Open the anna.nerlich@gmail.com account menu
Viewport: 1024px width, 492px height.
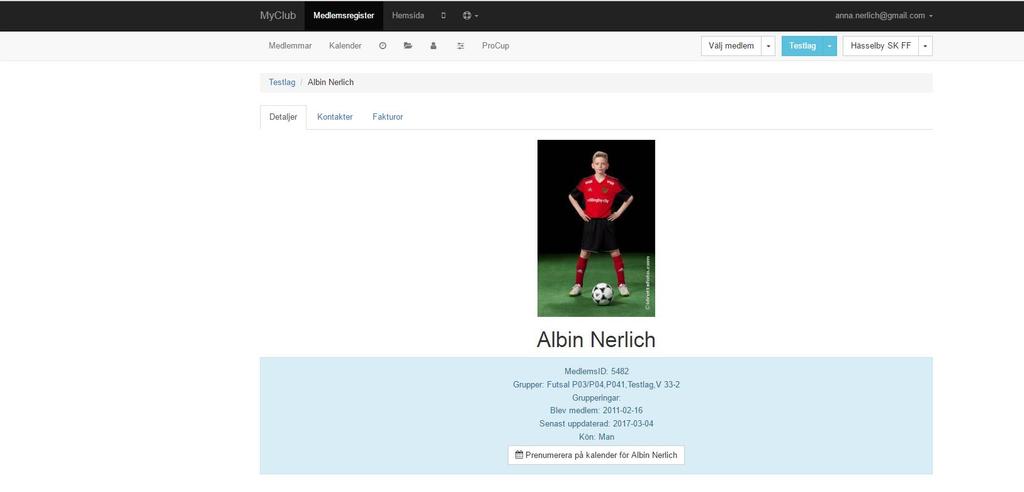[x=884, y=16]
